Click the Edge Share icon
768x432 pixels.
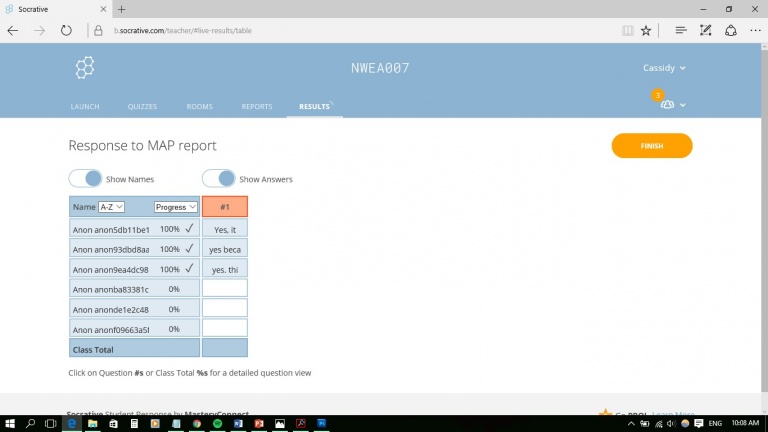(x=729, y=31)
